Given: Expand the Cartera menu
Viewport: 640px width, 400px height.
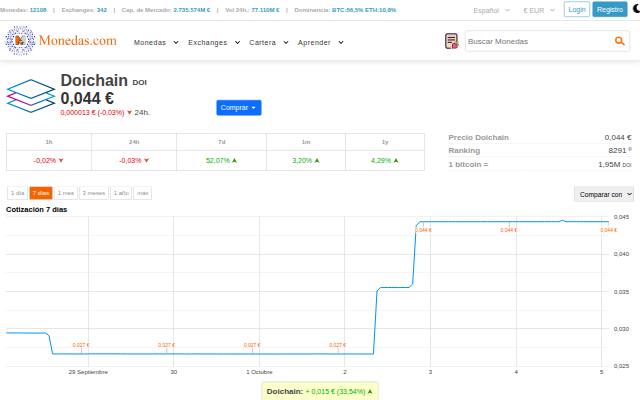Looking at the screenshot, I should 269,42.
